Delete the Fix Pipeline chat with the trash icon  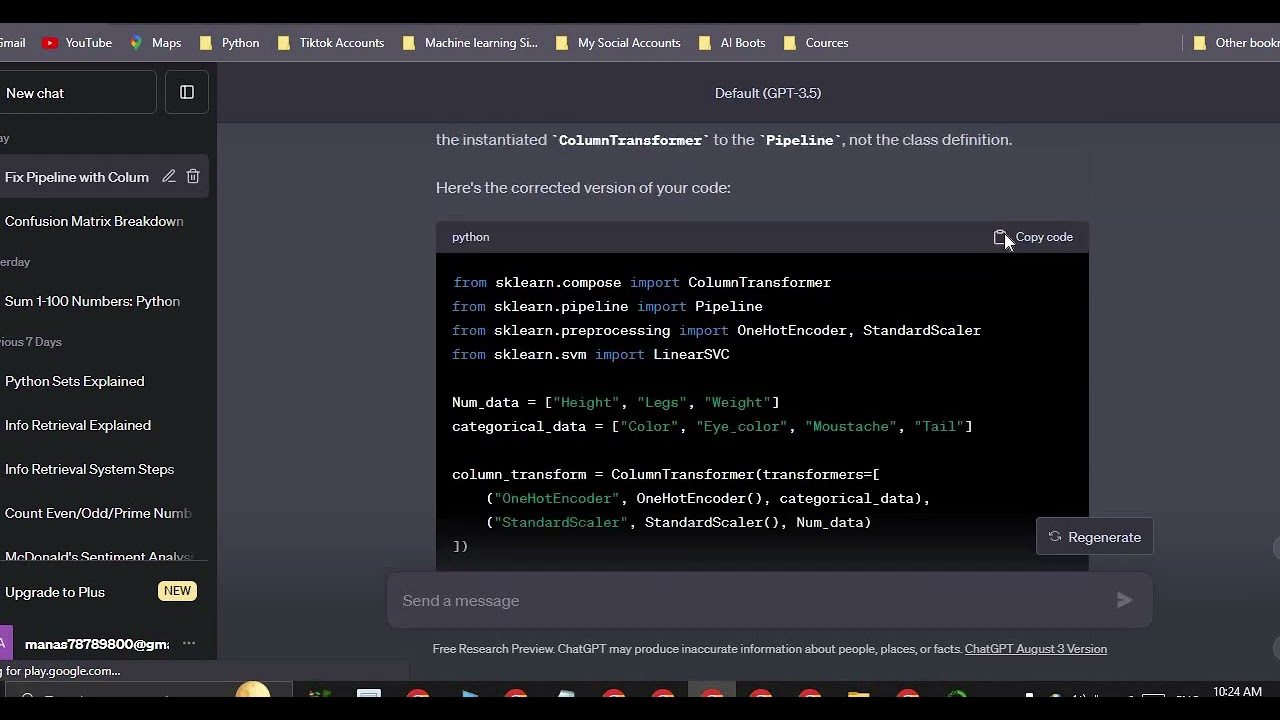click(x=193, y=176)
